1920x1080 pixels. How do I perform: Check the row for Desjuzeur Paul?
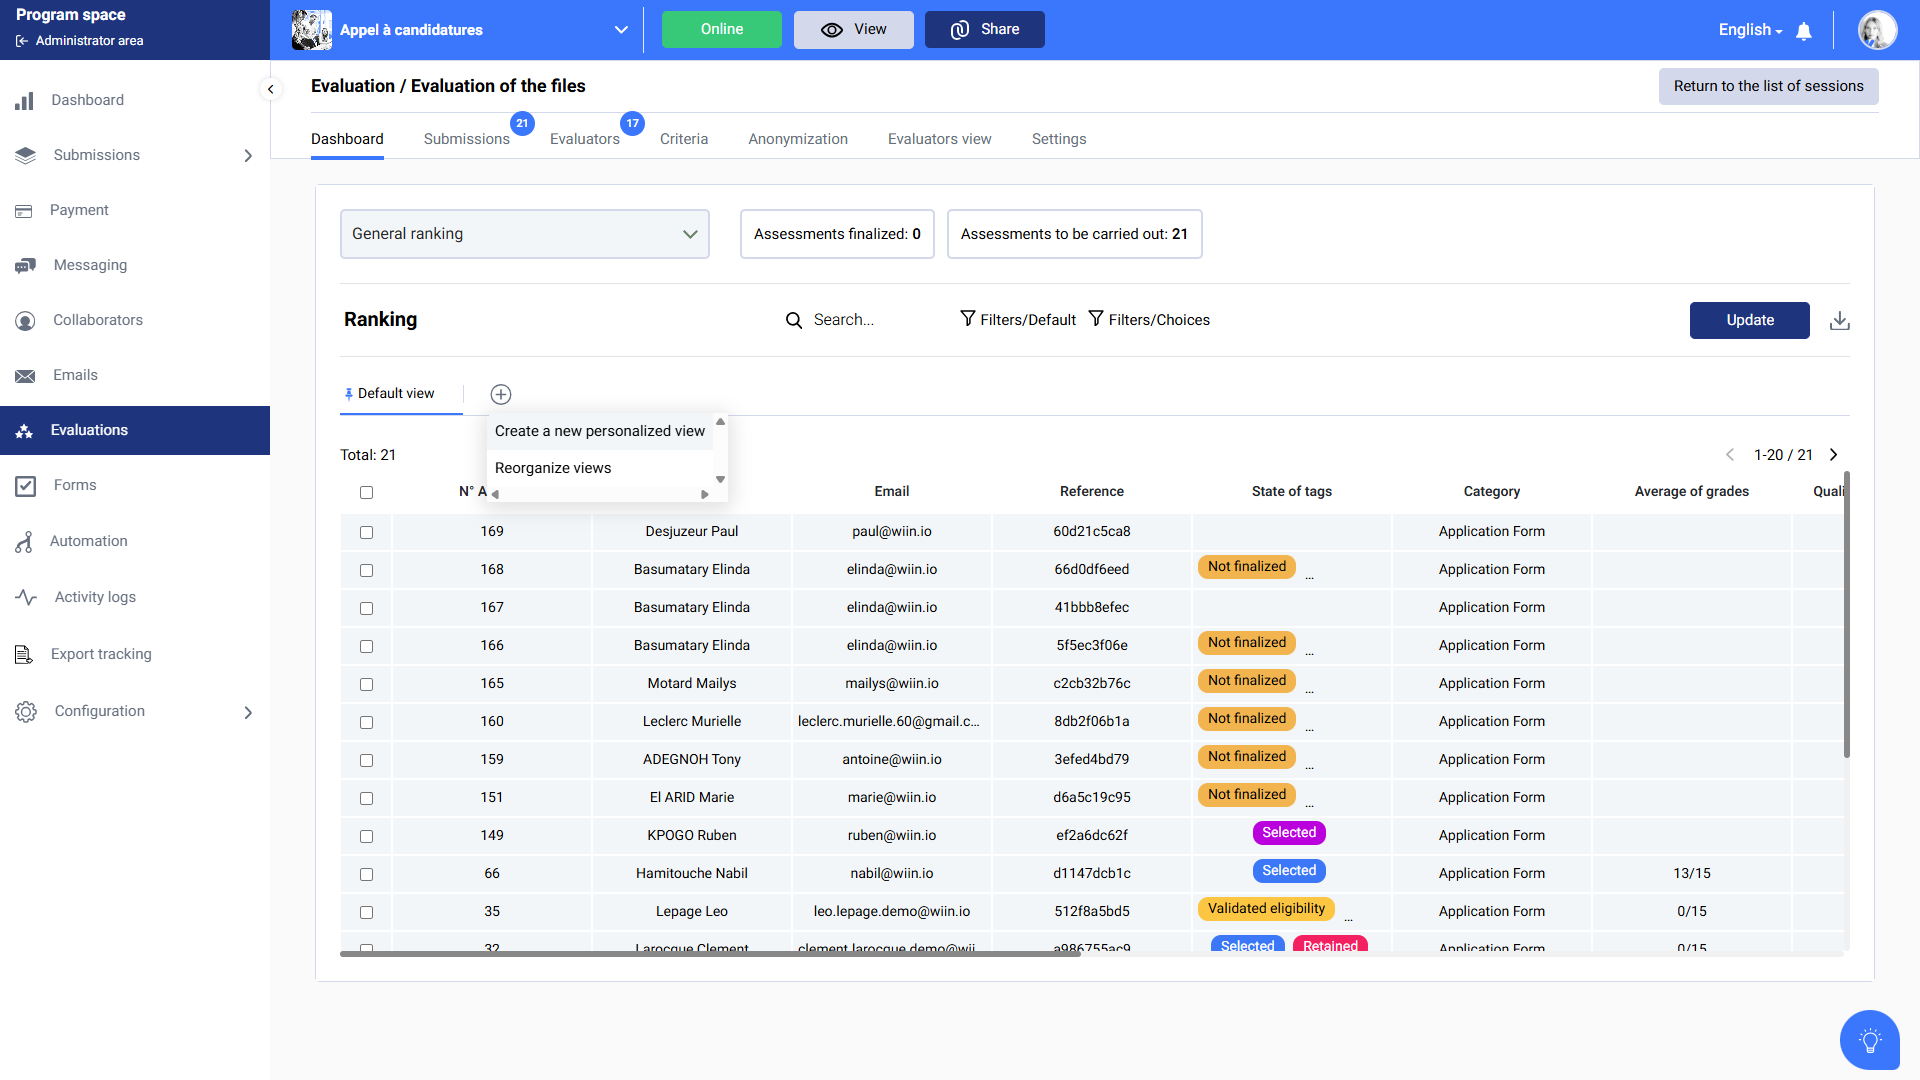(366, 532)
